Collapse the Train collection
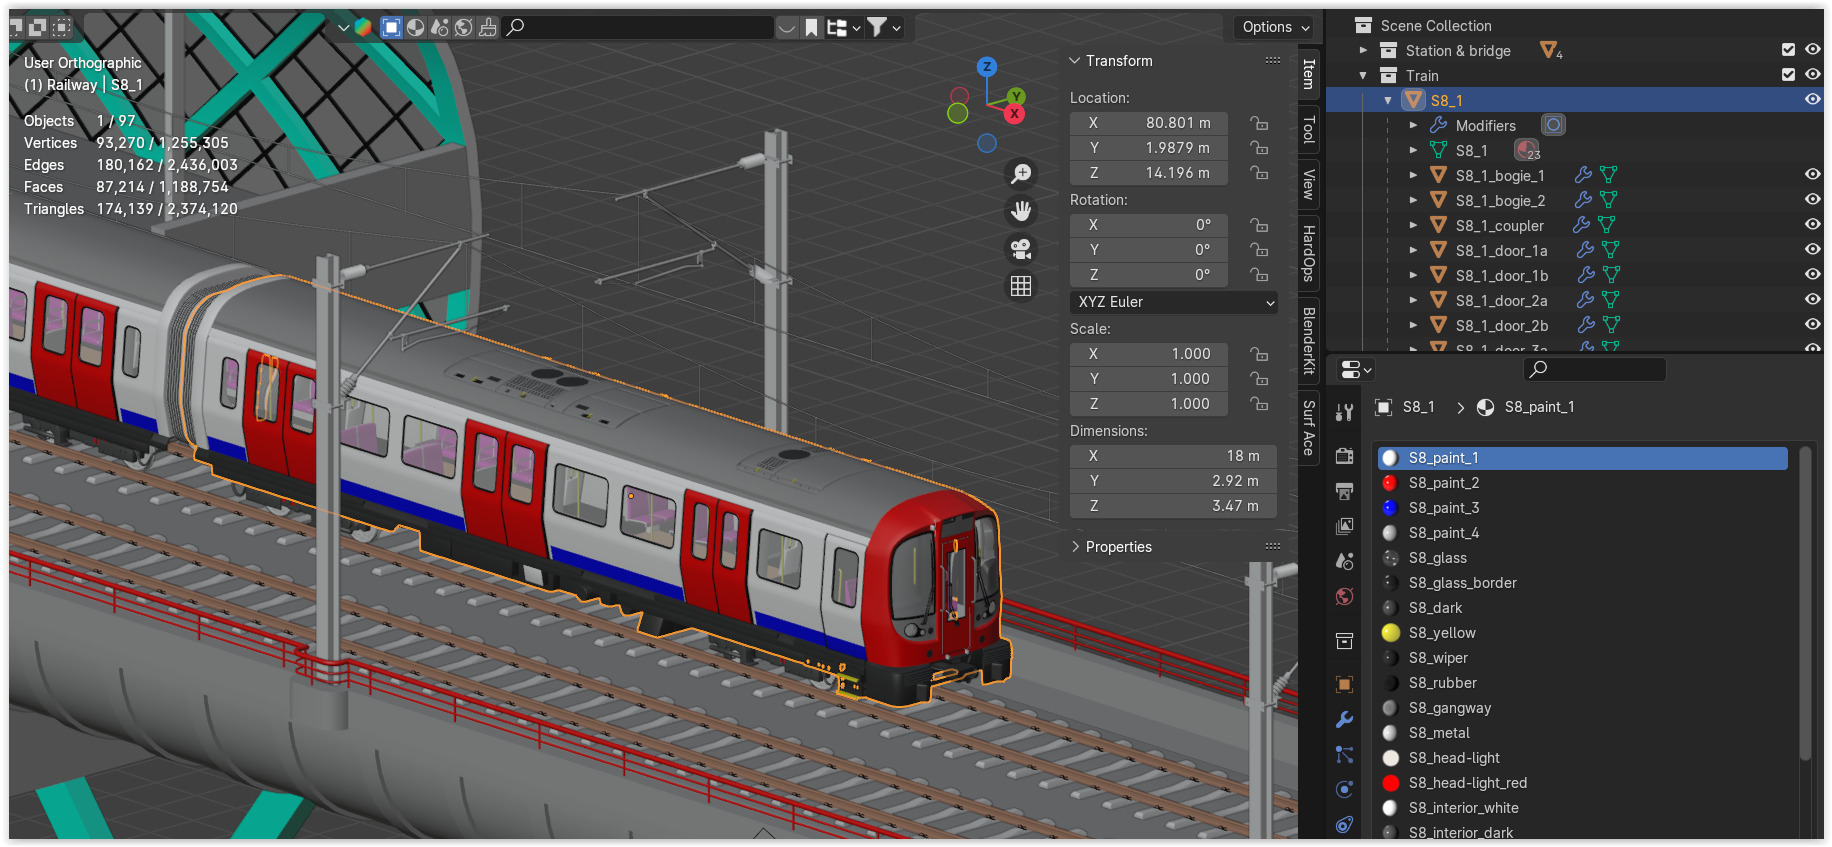Image resolution: width=1832 pixels, height=847 pixels. 1362,75
